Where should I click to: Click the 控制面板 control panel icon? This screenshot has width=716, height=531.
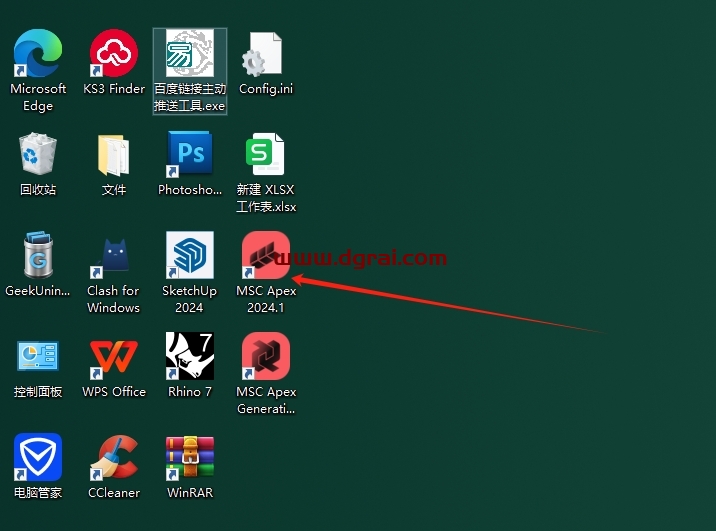click(38, 356)
